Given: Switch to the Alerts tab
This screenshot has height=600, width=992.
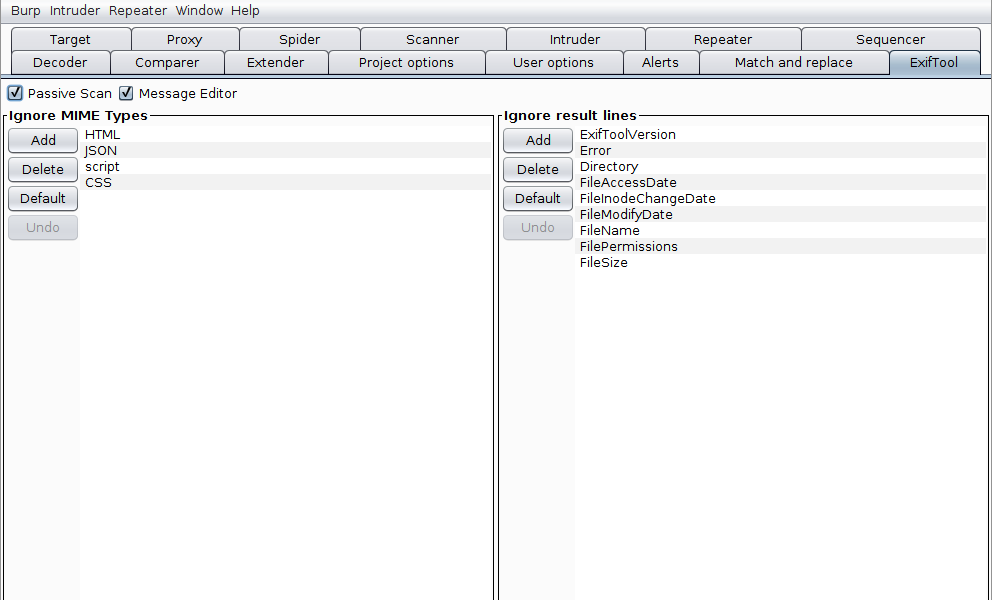Looking at the screenshot, I should click(x=660, y=63).
